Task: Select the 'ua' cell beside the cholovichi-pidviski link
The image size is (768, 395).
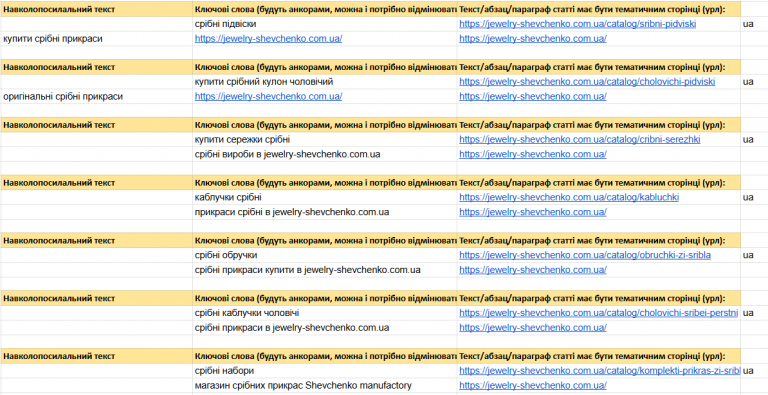Action: (x=754, y=82)
